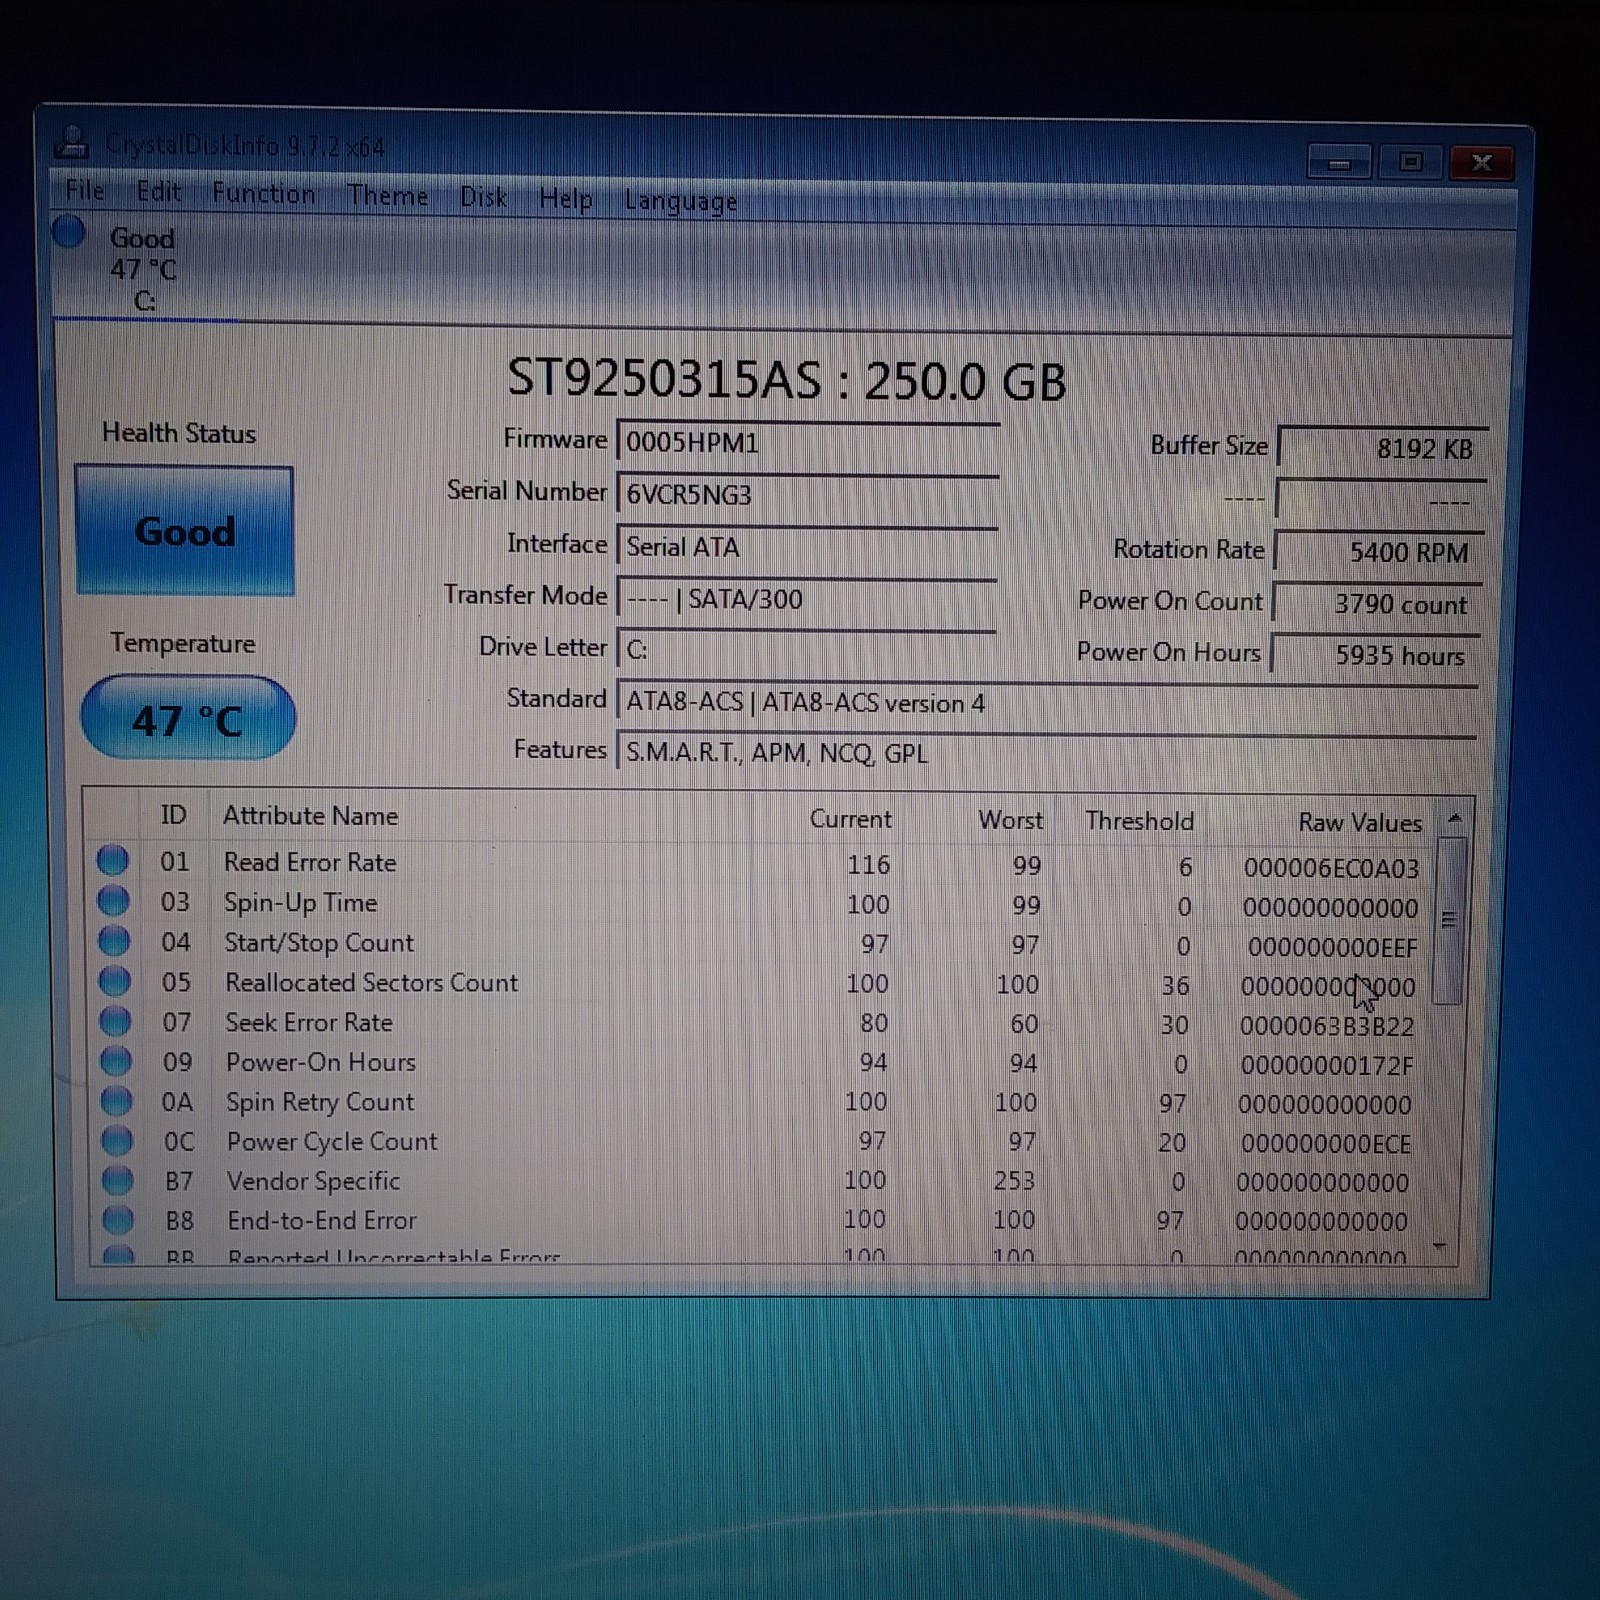Click the 47 °C temperature button

point(187,718)
